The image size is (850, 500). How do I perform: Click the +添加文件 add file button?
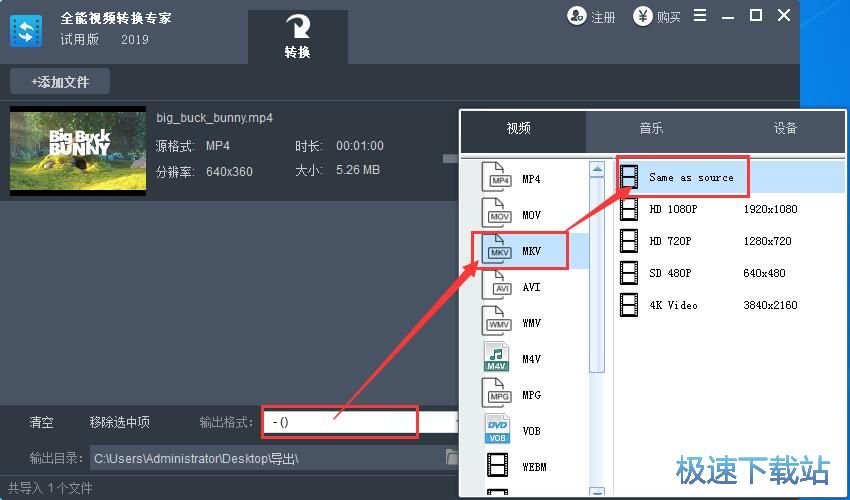tap(60, 81)
